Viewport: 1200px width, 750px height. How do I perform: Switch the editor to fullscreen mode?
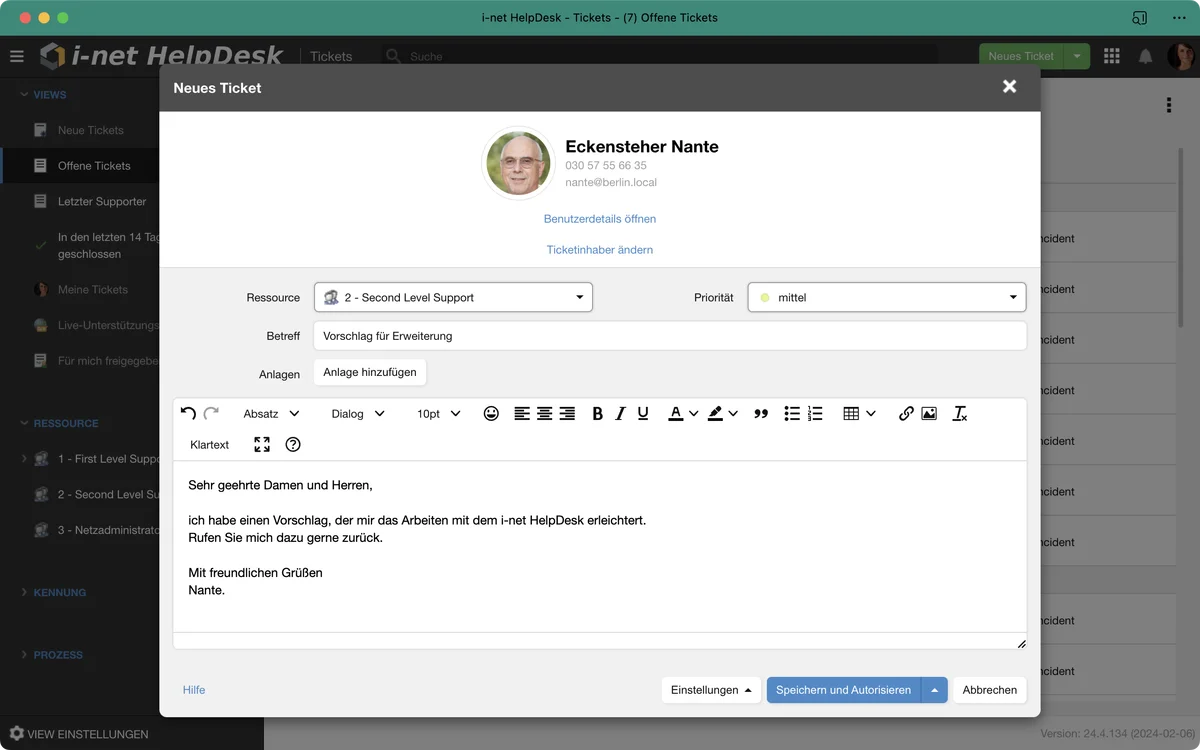tap(262, 444)
